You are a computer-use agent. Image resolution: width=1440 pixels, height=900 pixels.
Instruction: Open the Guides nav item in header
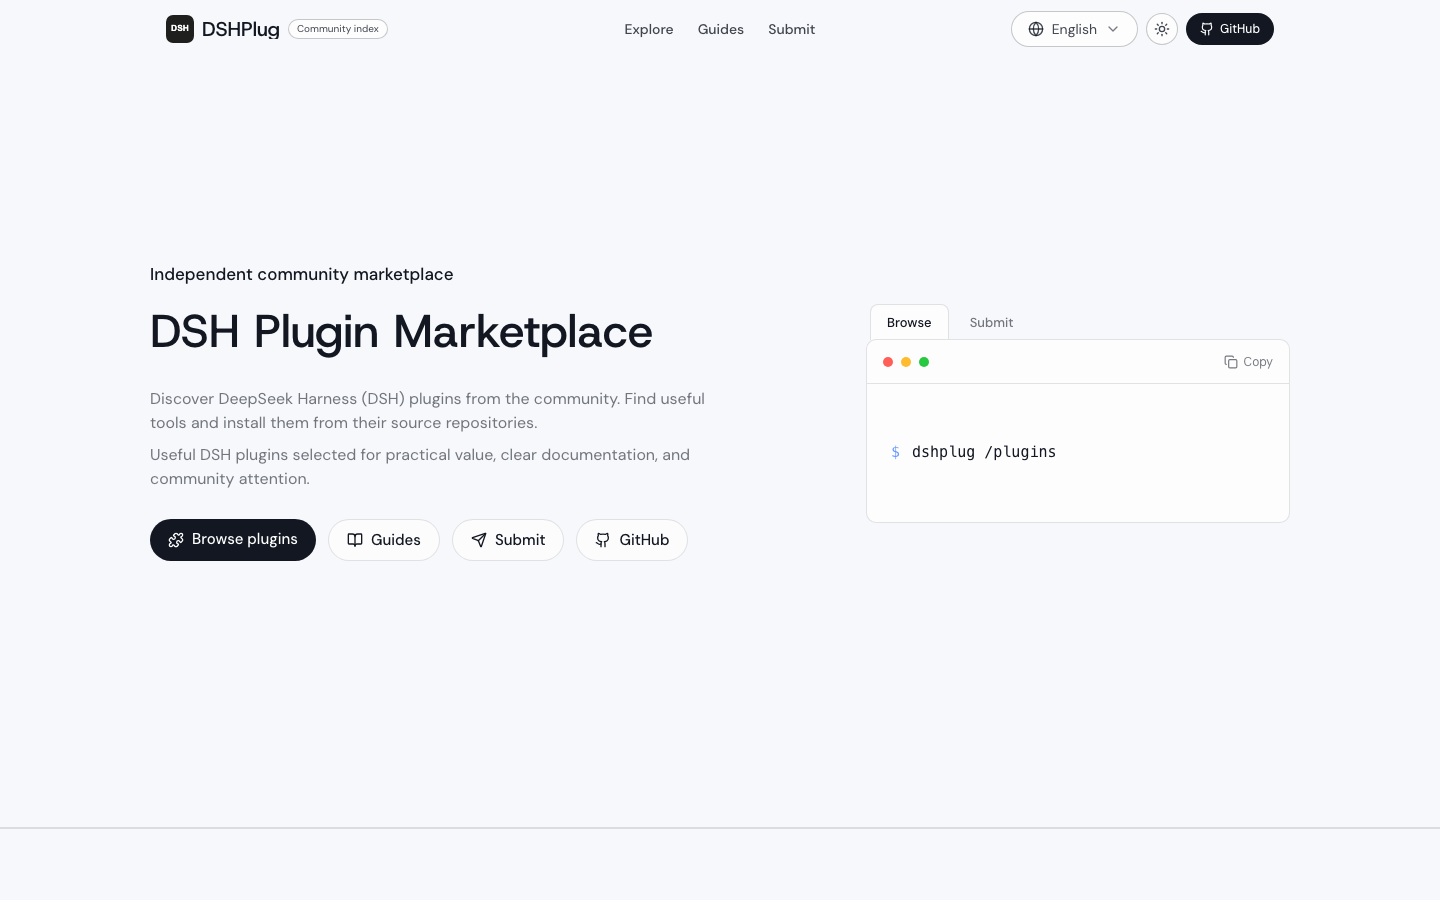tap(721, 29)
